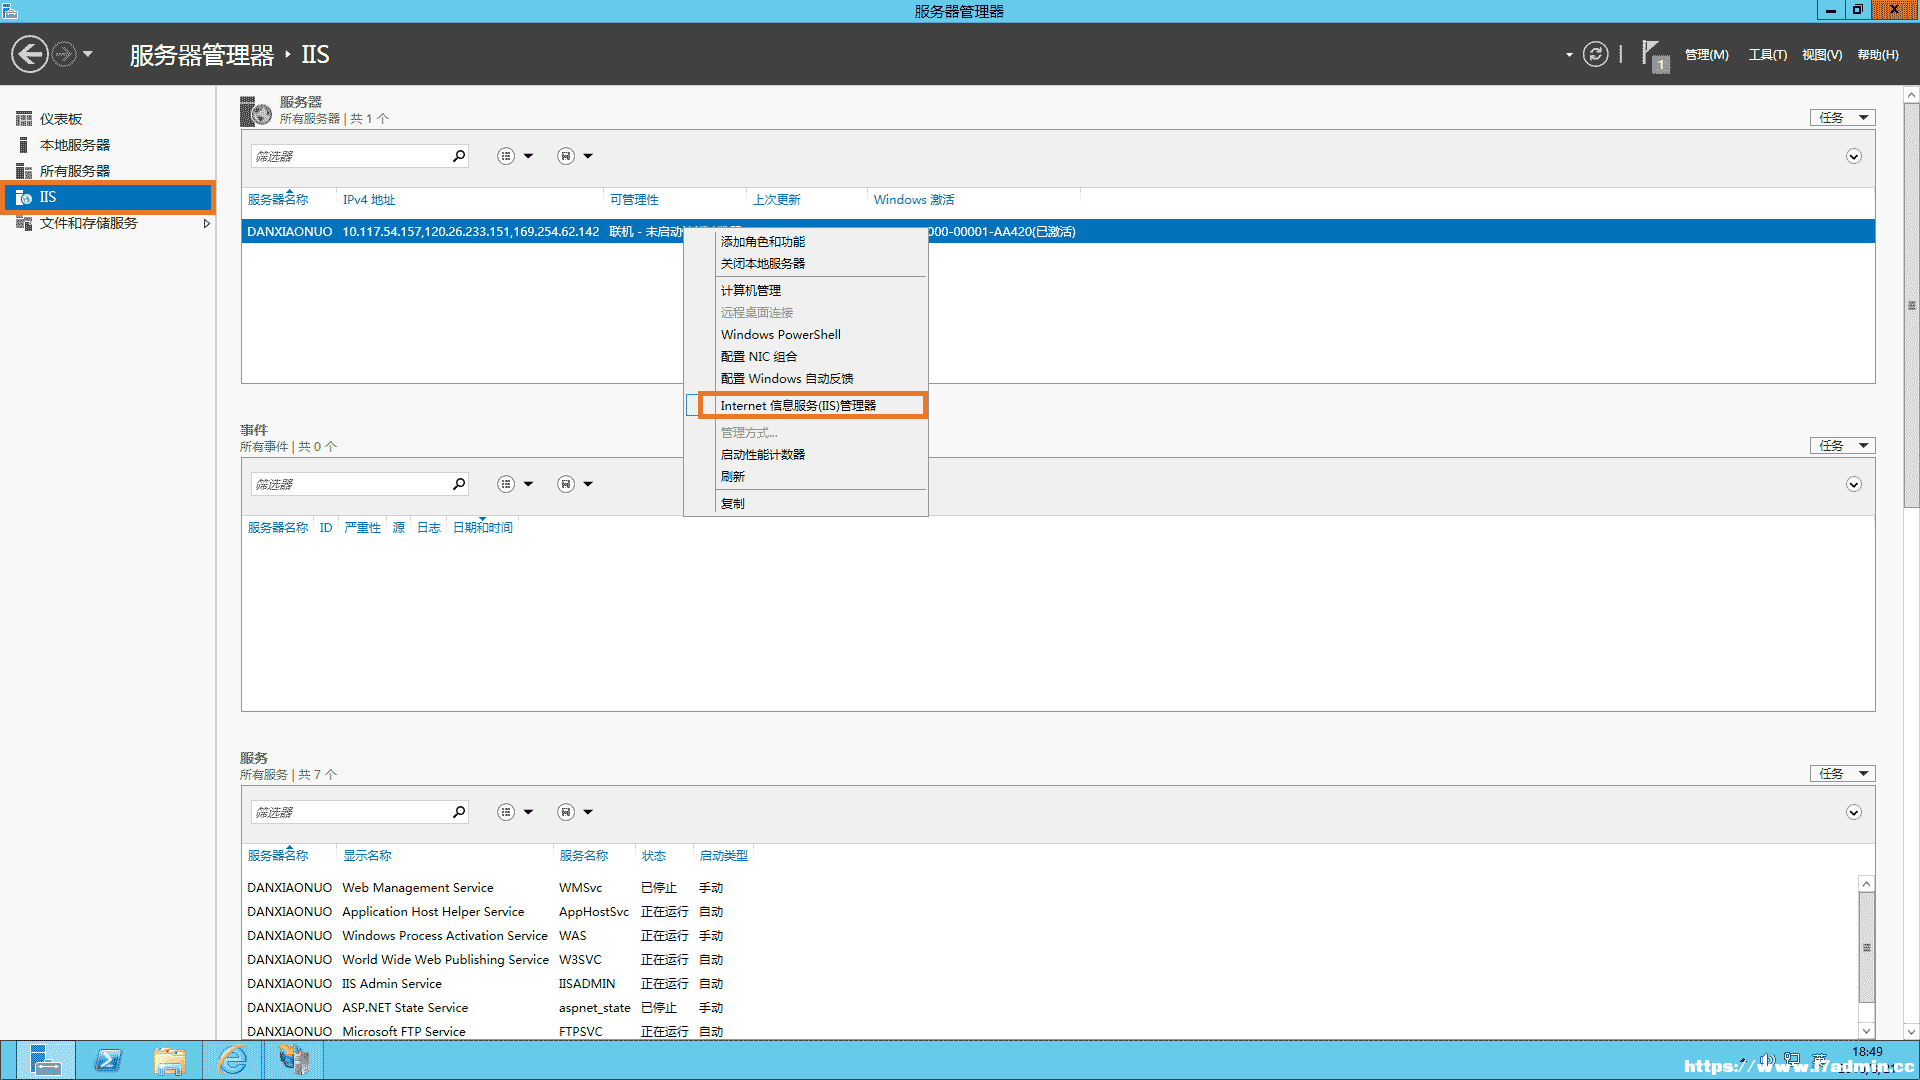1920x1080 pixels.
Task: Select the Web Management Service row
Action: [1050, 888]
